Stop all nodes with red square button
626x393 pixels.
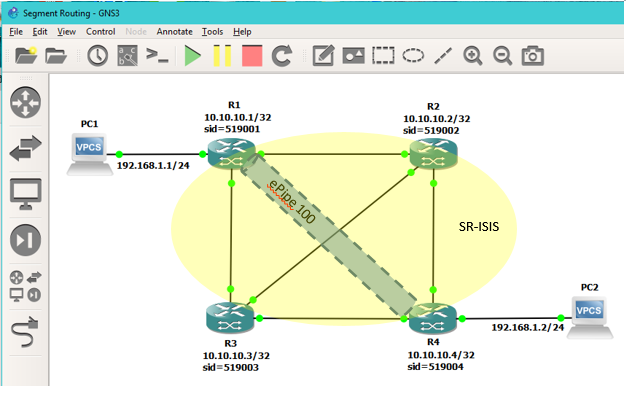tap(252, 56)
